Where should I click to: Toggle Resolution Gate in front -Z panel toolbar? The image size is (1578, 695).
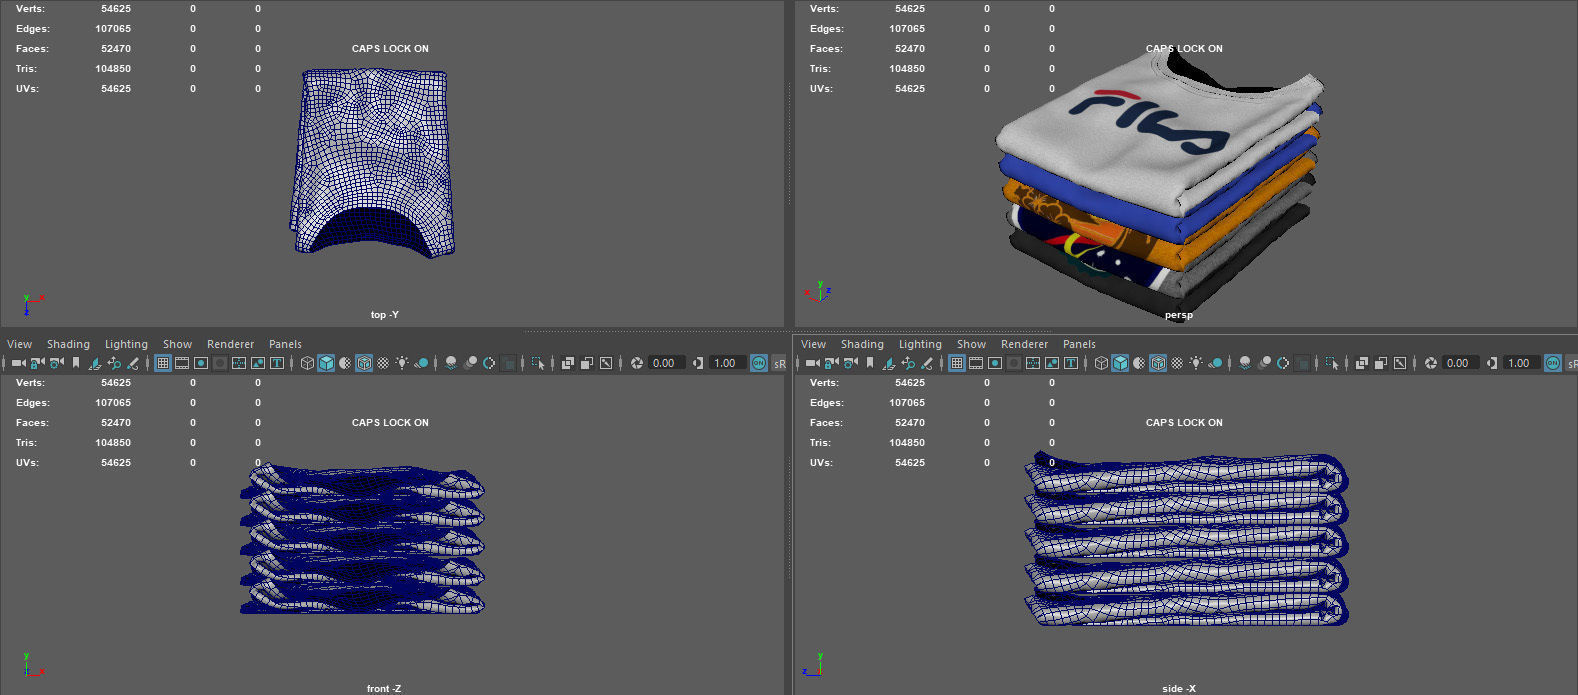pos(201,363)
